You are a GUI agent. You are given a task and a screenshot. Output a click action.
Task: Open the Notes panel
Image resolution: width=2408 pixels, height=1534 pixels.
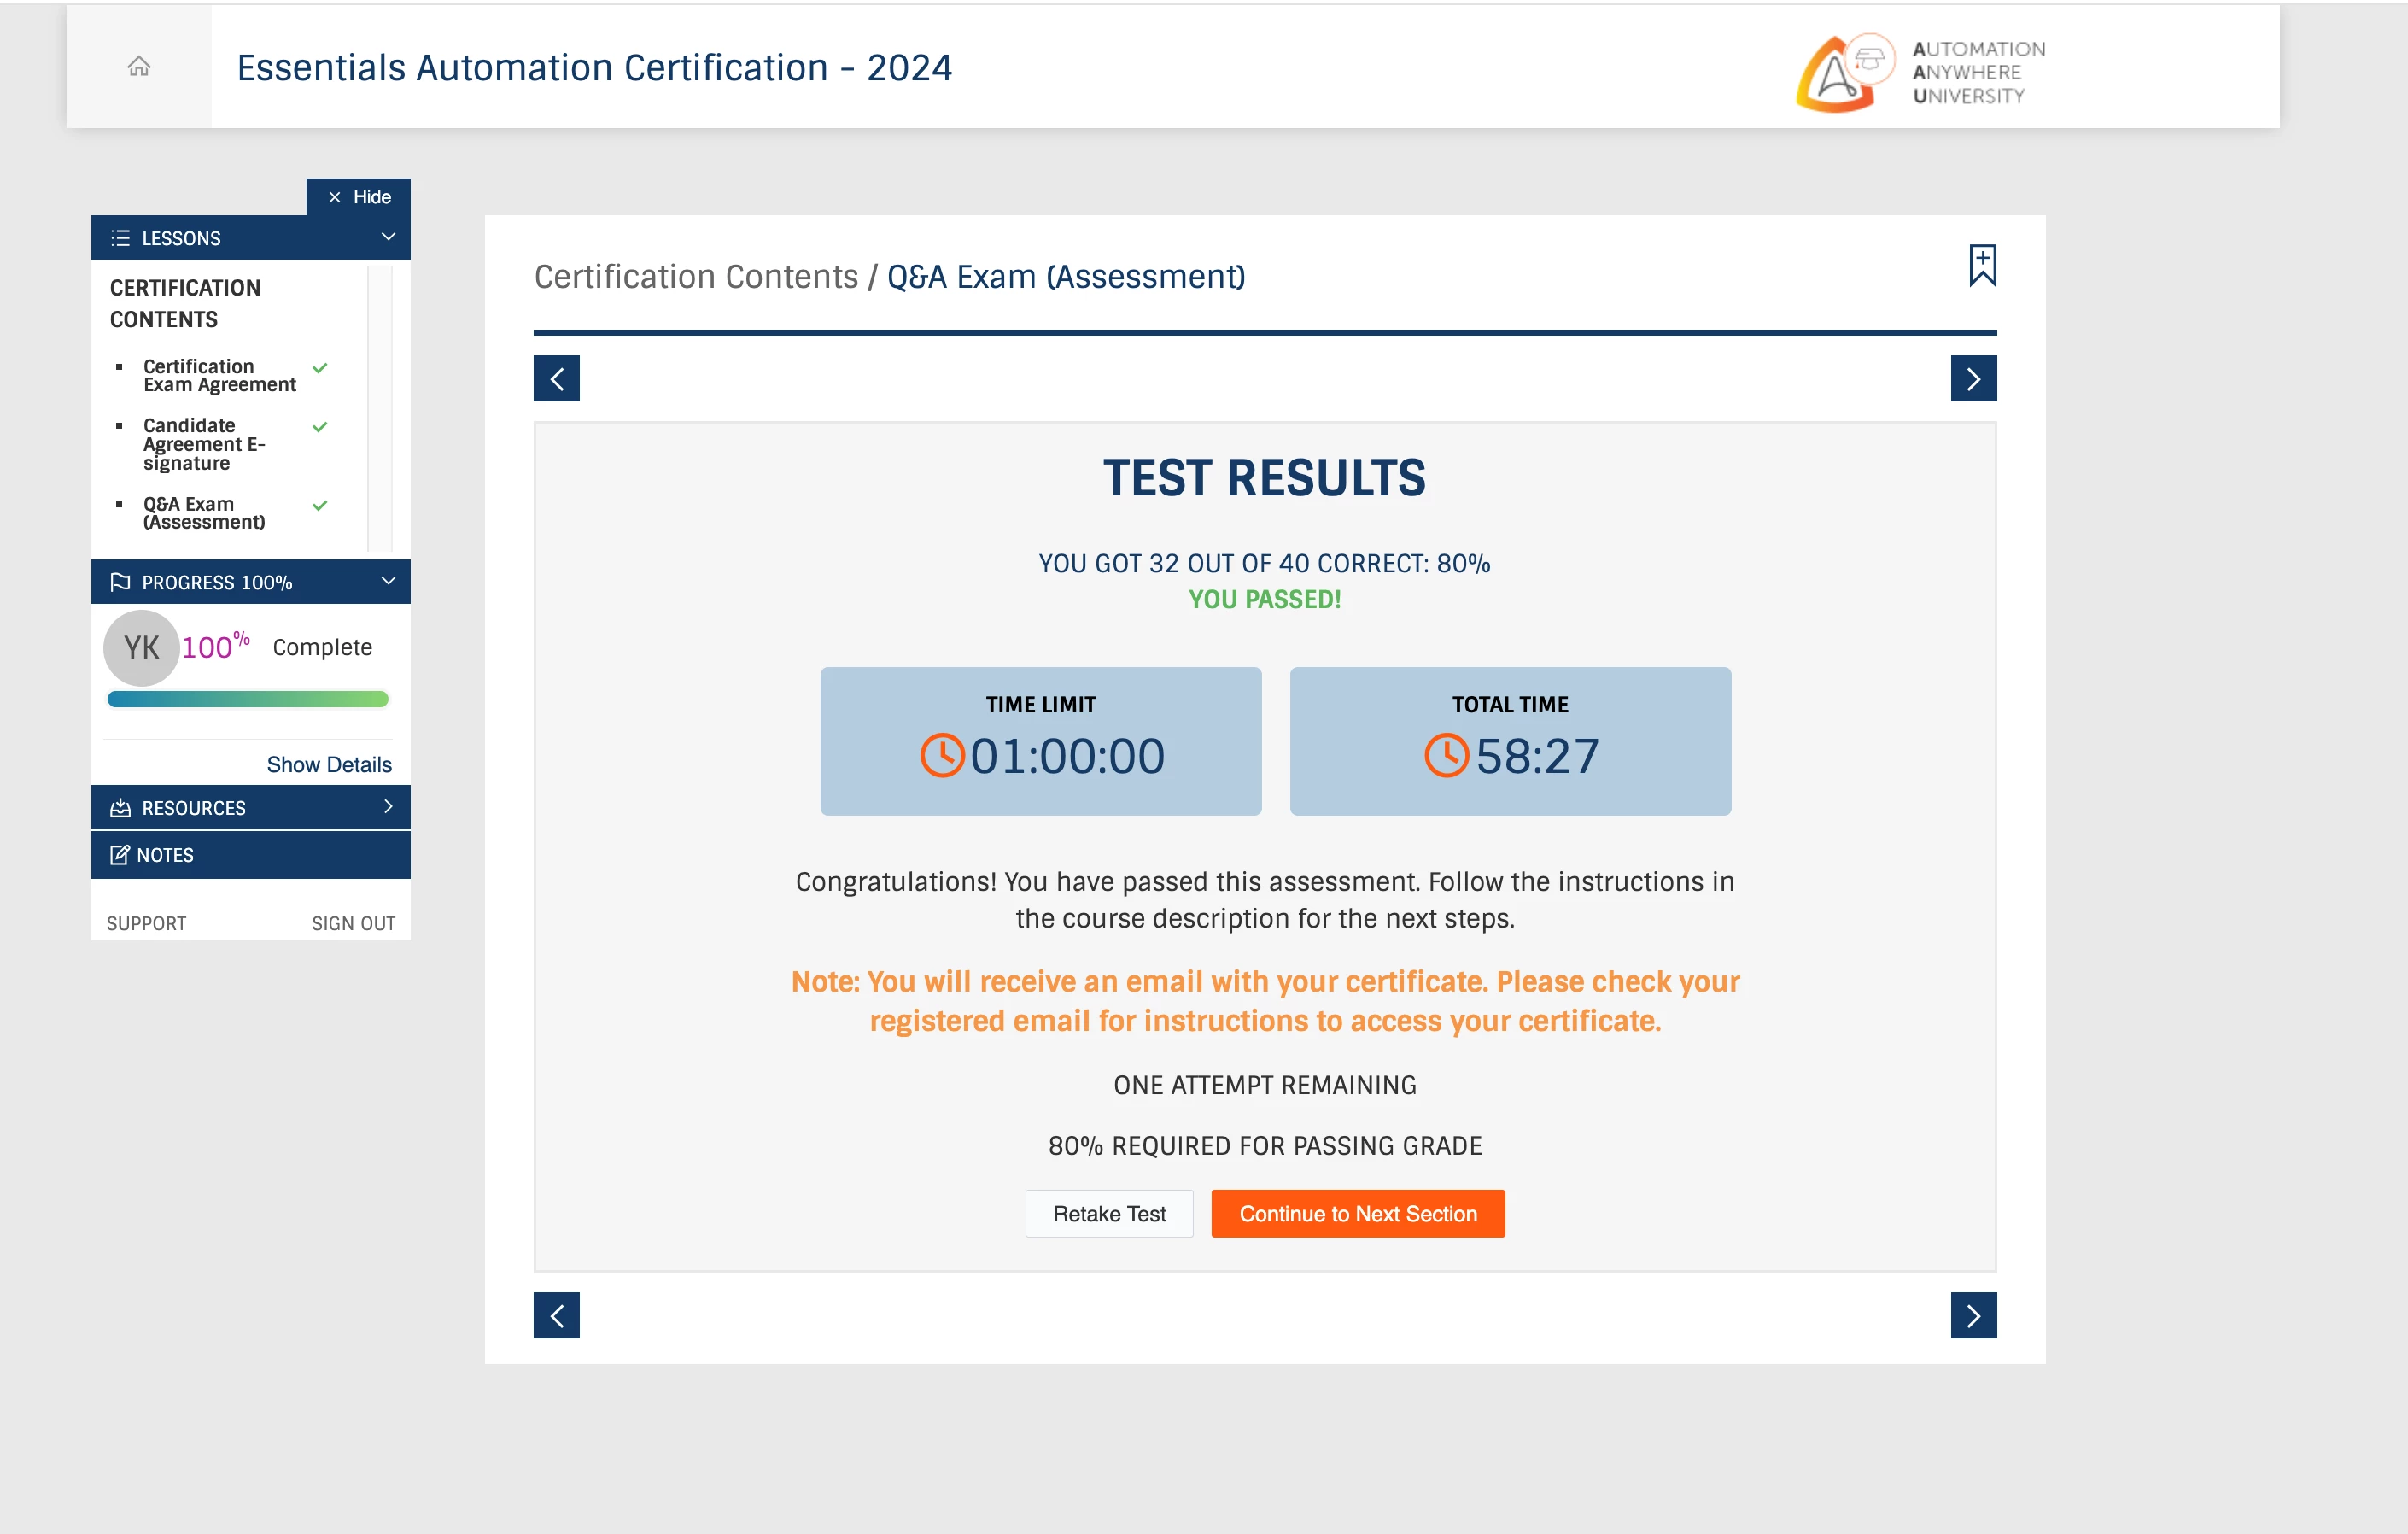coord(250,855)
